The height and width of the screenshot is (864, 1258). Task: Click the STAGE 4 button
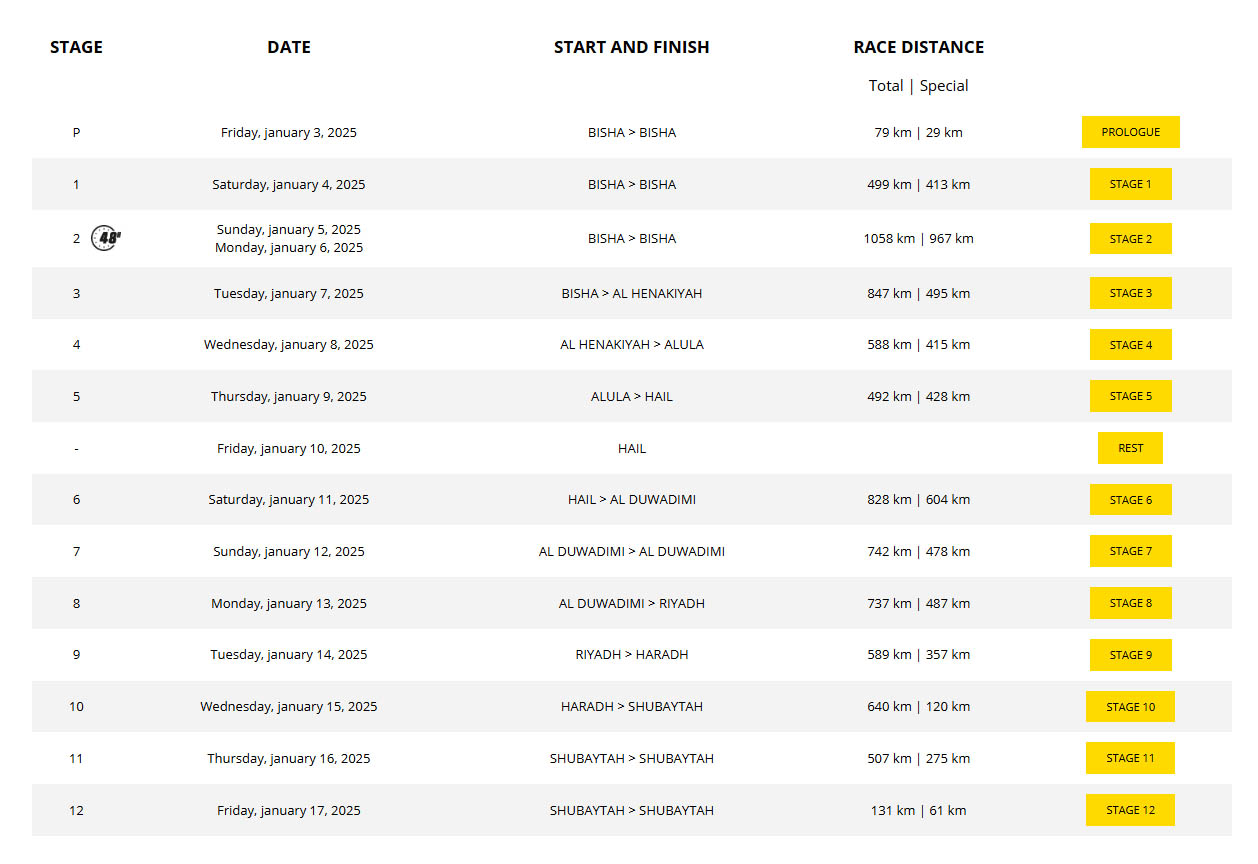click(1130, 345)
